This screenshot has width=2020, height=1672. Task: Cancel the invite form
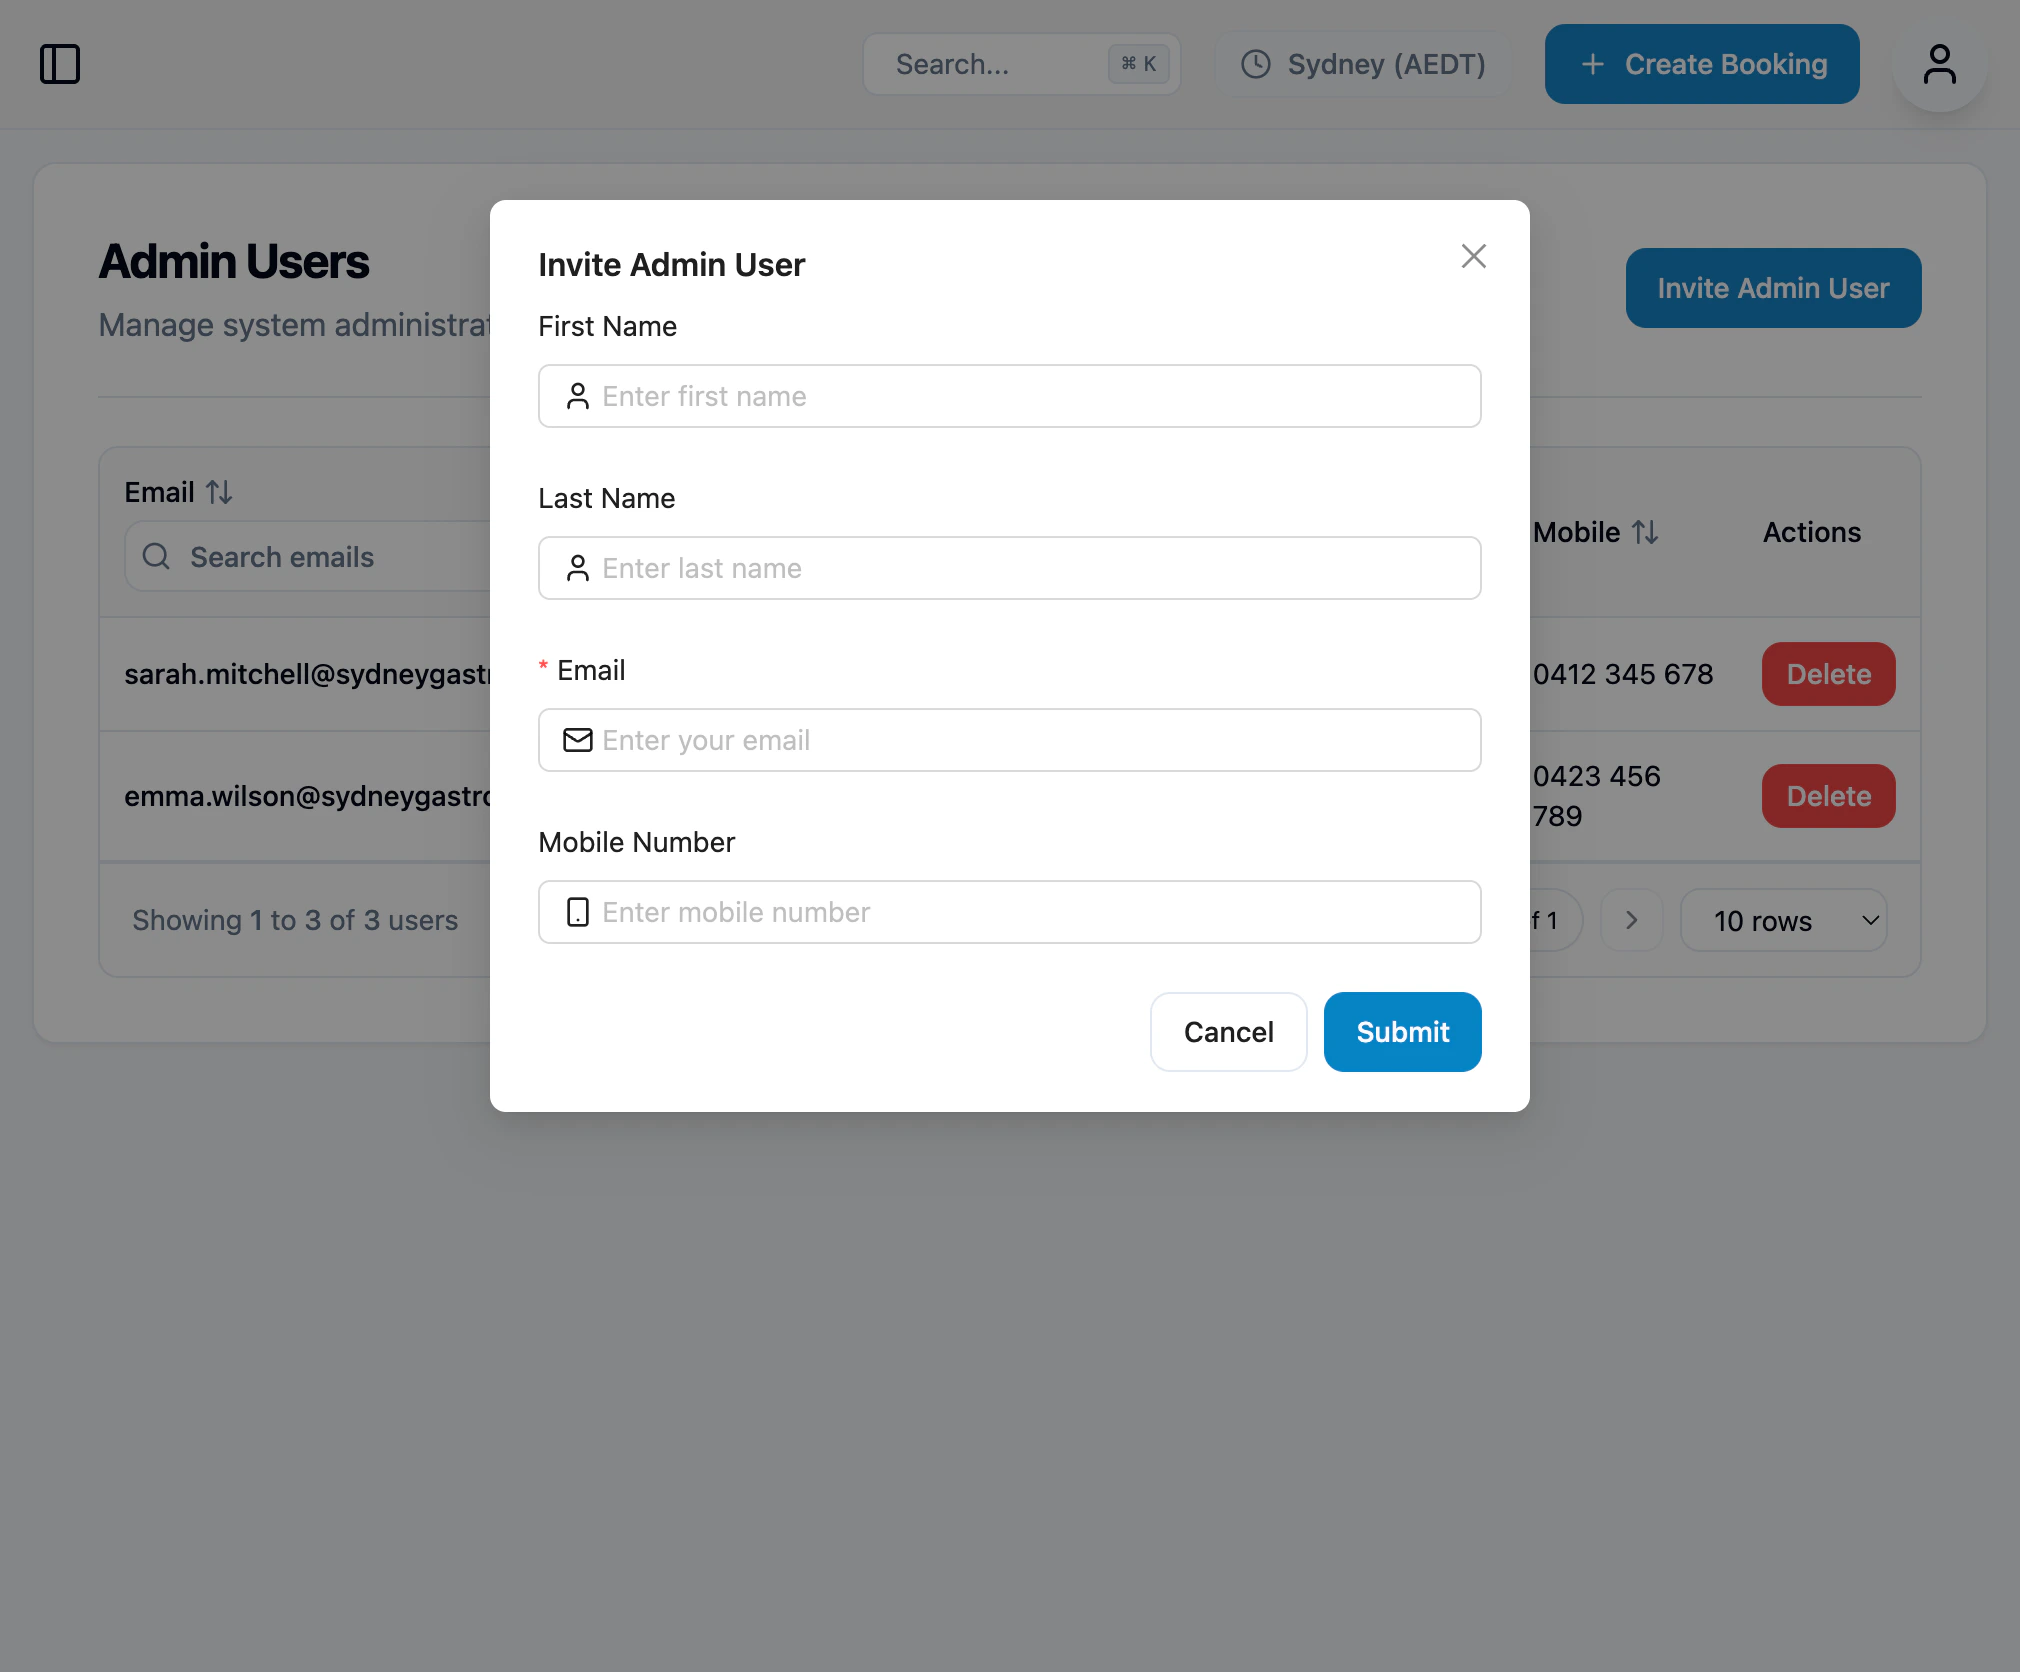tap(1228, 1032)
